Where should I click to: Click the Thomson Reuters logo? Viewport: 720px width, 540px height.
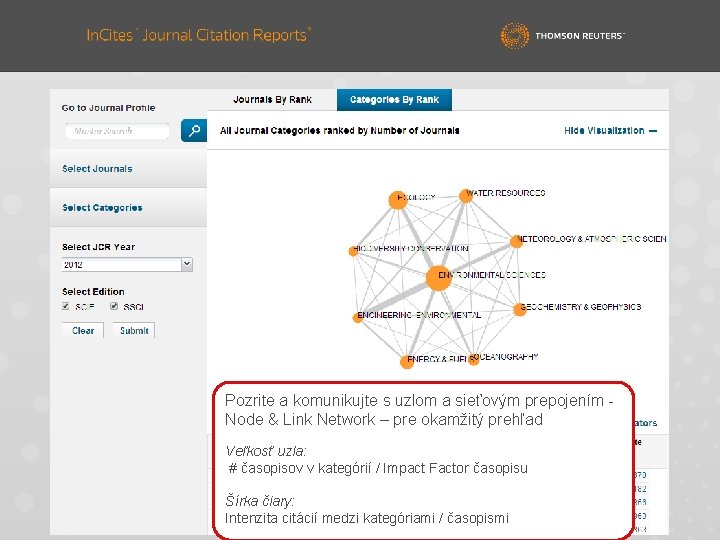562,35
